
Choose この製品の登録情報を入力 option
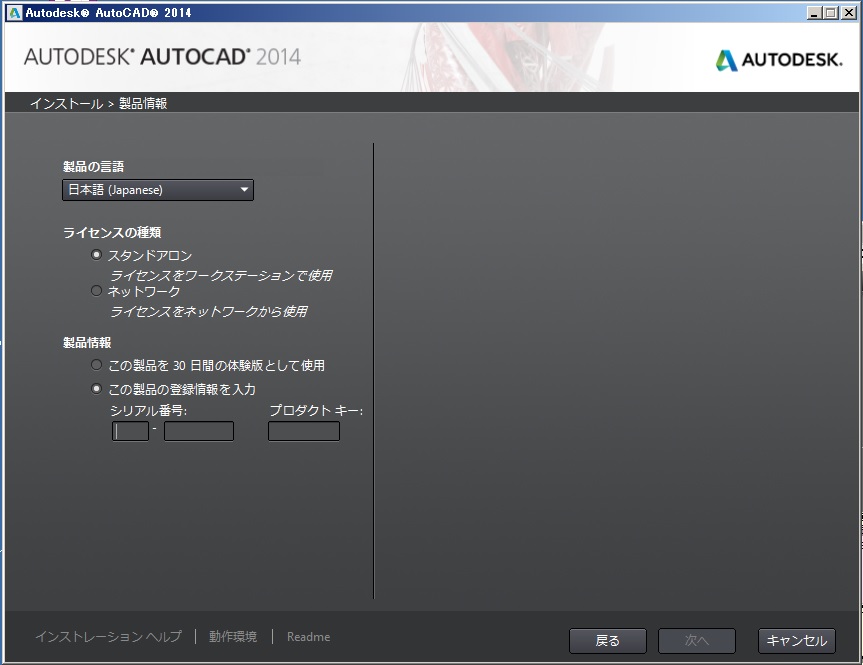point(96,389)
